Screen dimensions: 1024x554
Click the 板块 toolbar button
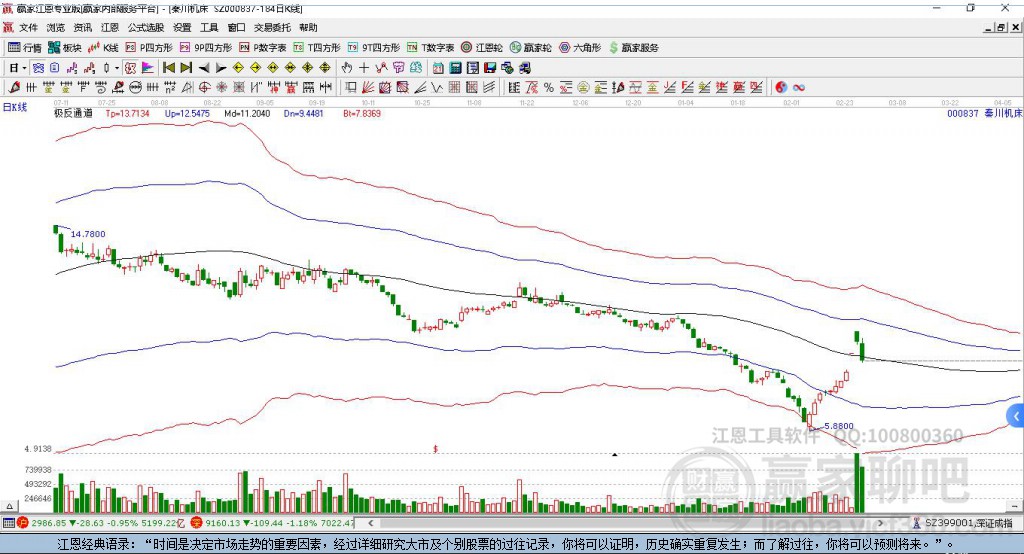point(65,48)
